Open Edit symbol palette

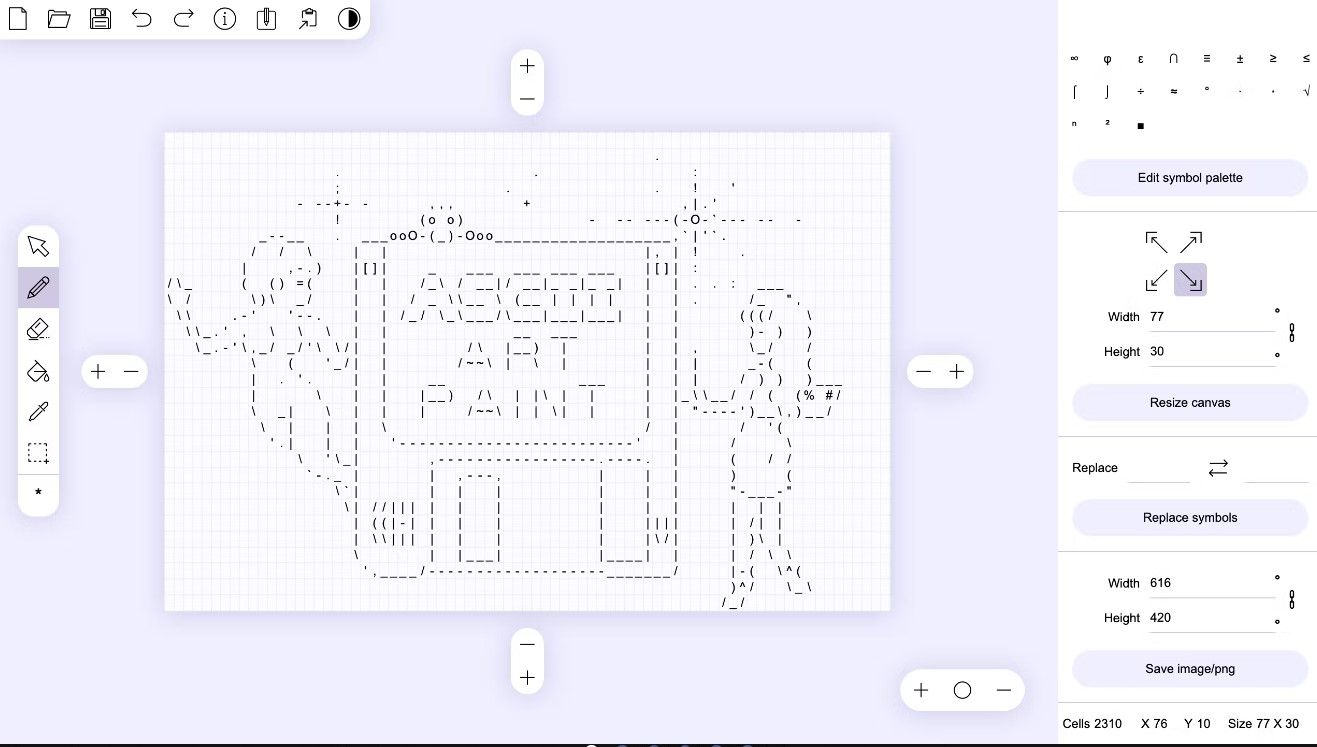pyautogui.click(x=1189, y=177)
